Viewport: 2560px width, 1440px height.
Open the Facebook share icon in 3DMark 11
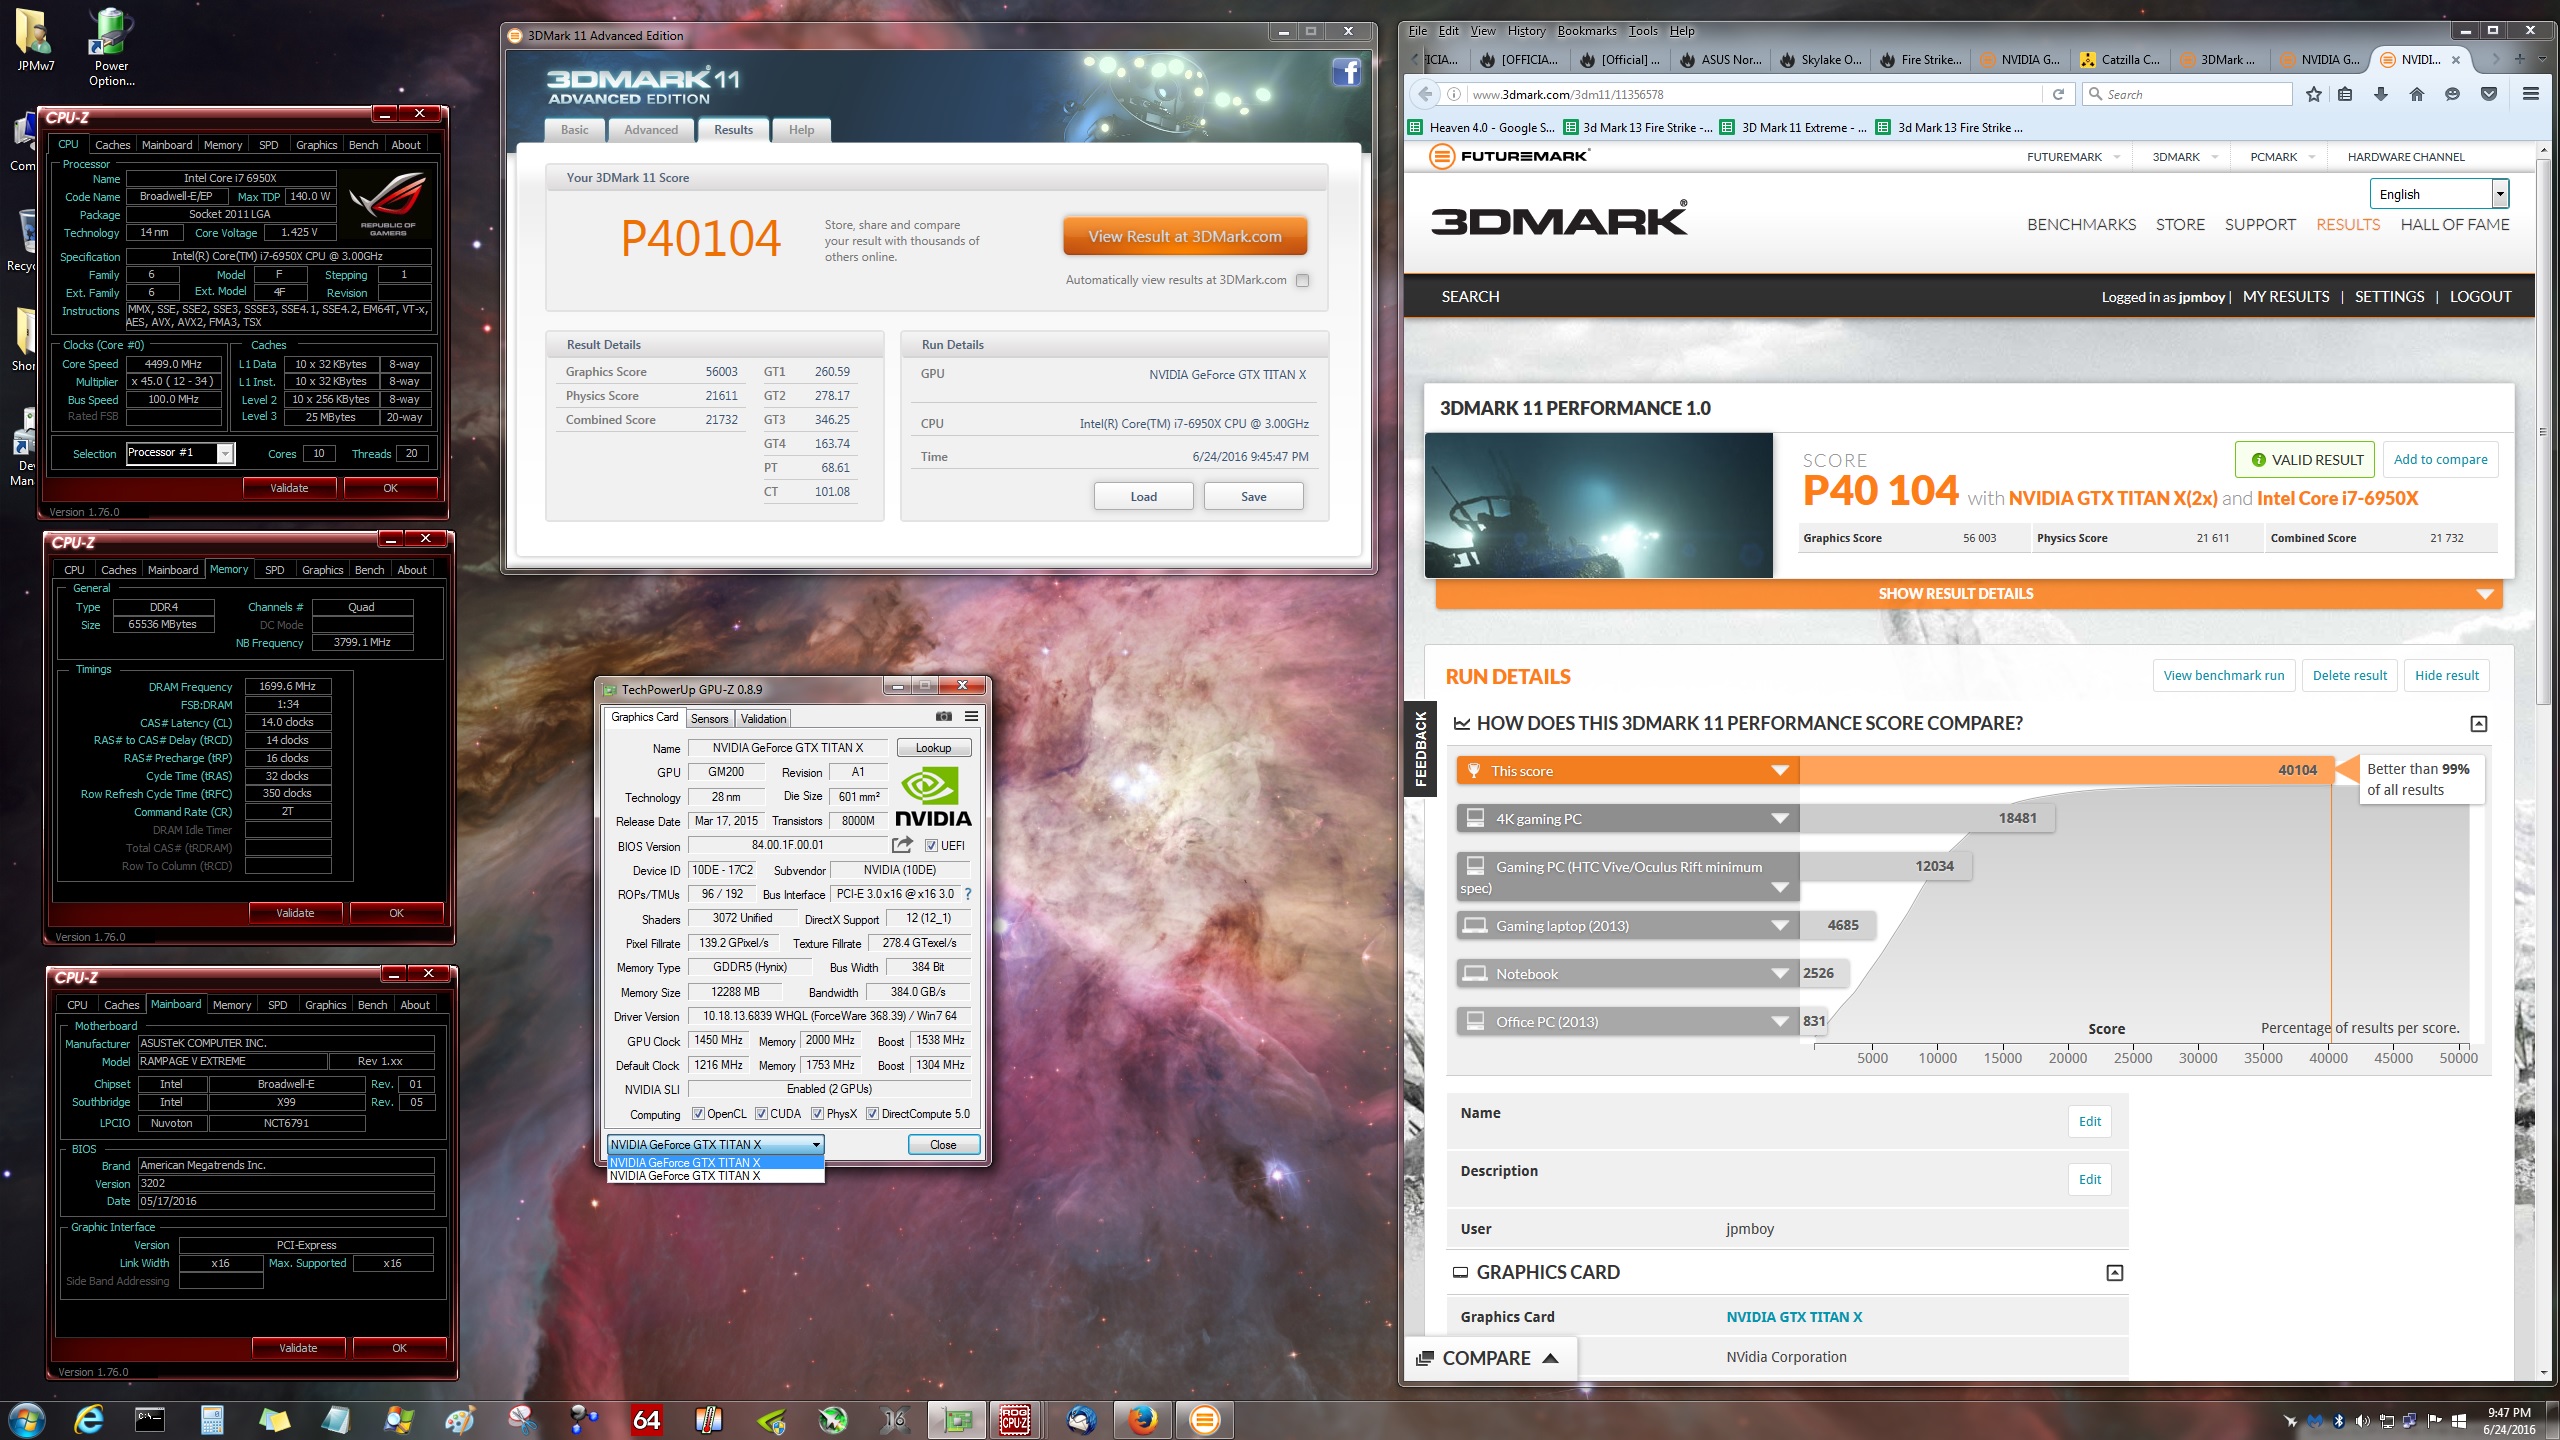1346,72
